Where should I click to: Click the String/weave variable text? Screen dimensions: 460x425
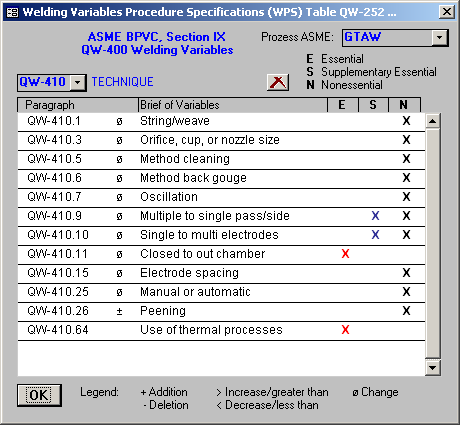click(x=175, y=121)
